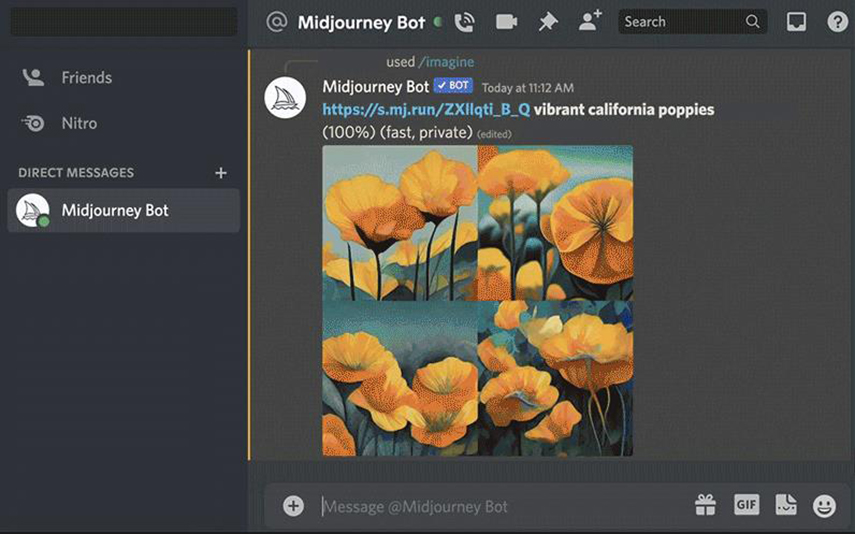Open the GIF picker
855x534 pixels.
coord(746,505)
